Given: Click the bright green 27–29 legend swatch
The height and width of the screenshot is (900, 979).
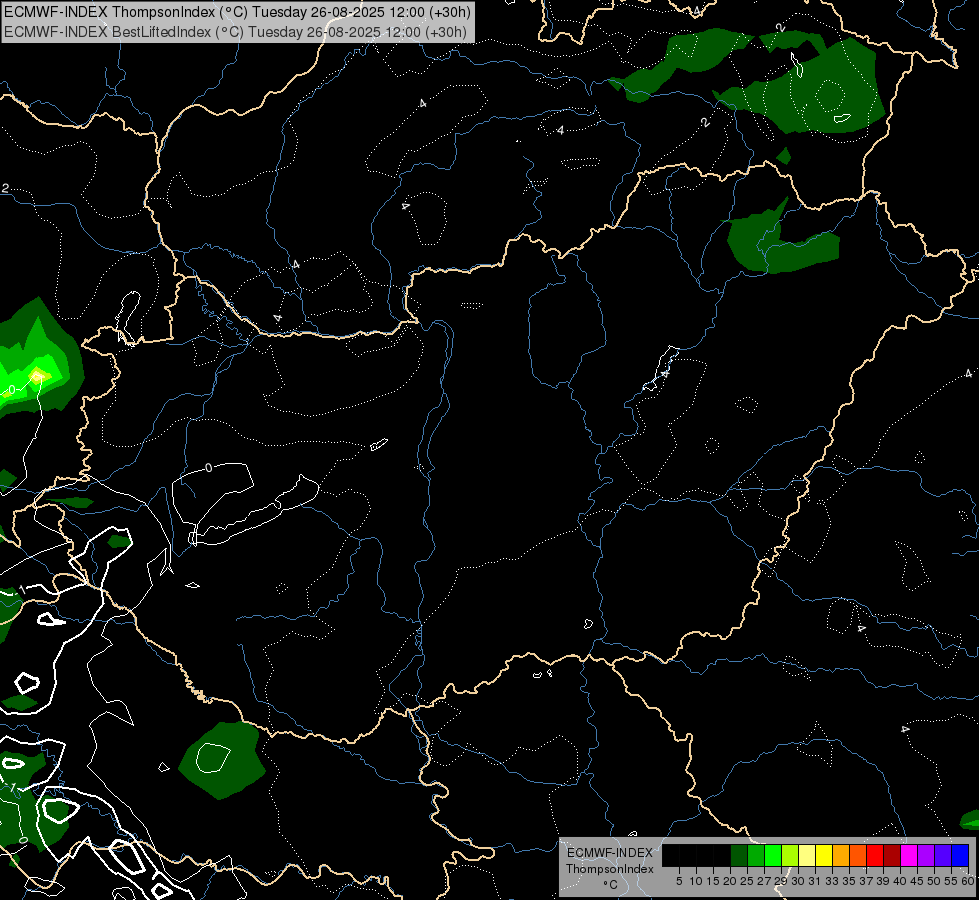Looking at the screenshot, I should [773, 855].
